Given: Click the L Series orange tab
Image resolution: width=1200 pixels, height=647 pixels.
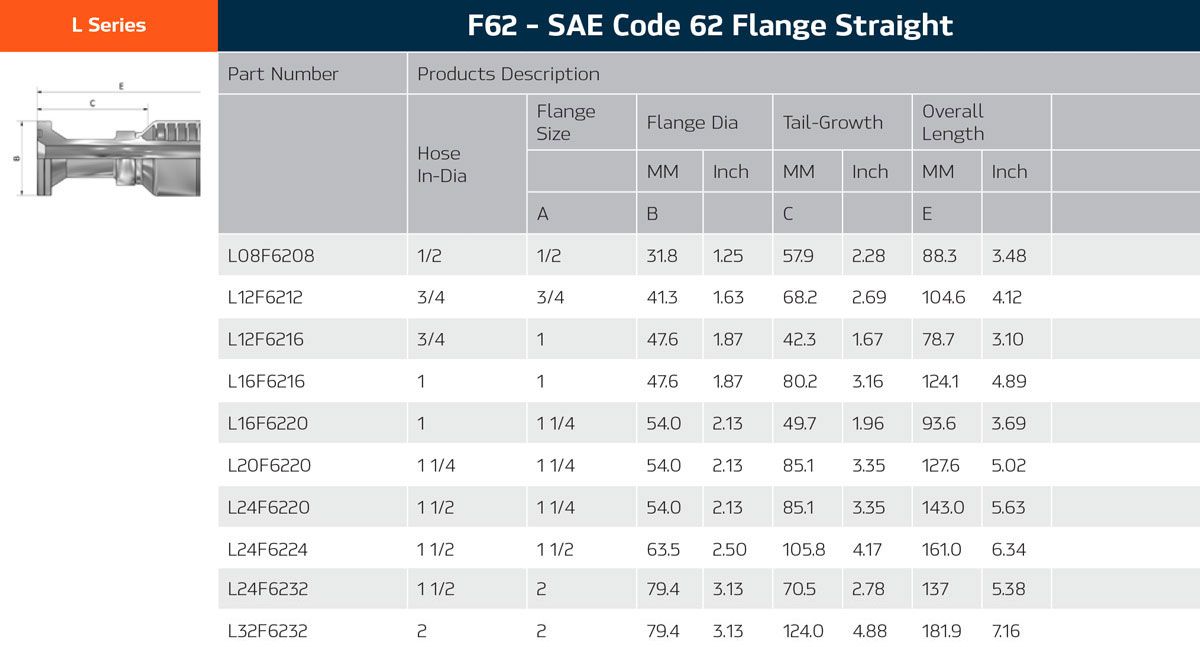Looking at the screenshot, I should coord(108,26).
